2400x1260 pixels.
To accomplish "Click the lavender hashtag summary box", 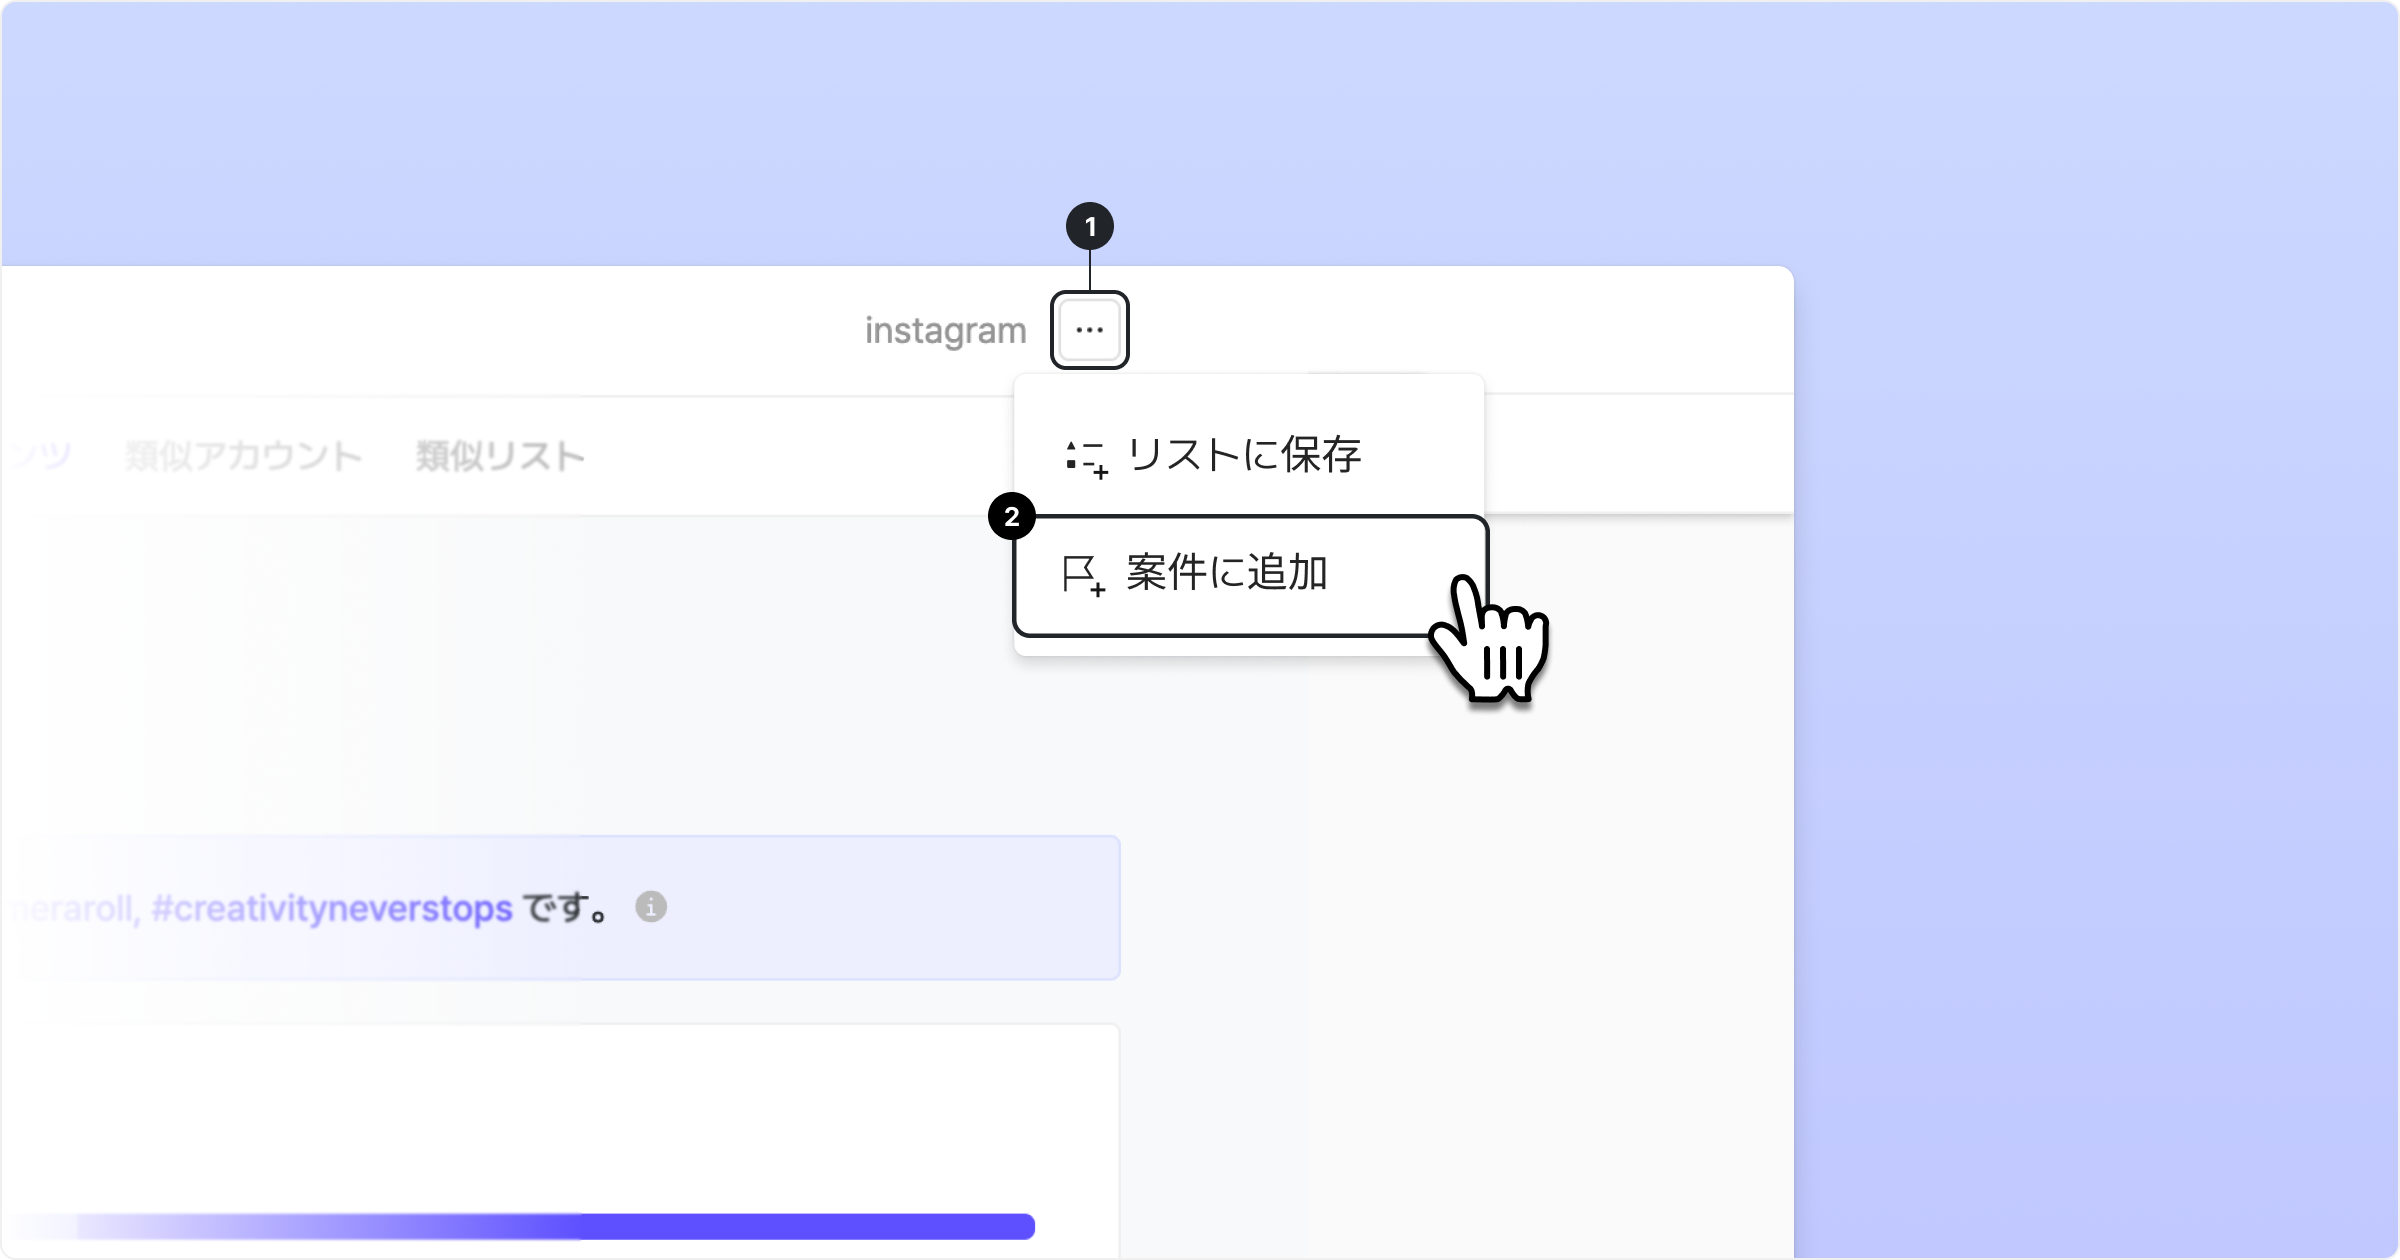I will pos(561,908).
